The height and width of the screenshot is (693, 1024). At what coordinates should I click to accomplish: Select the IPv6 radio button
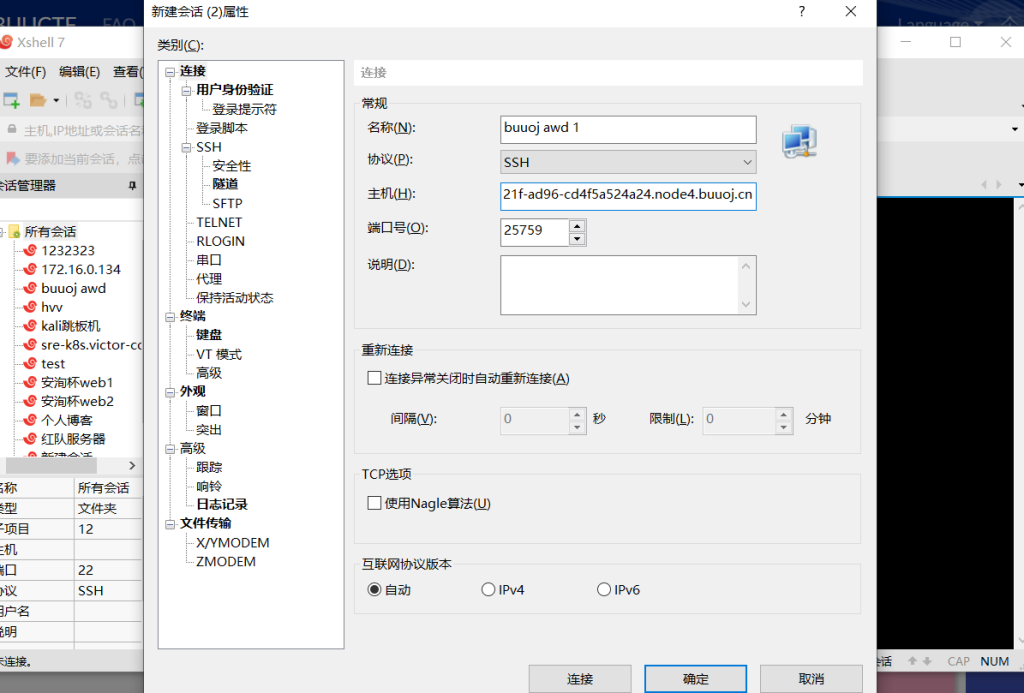(x=604, y=589)
